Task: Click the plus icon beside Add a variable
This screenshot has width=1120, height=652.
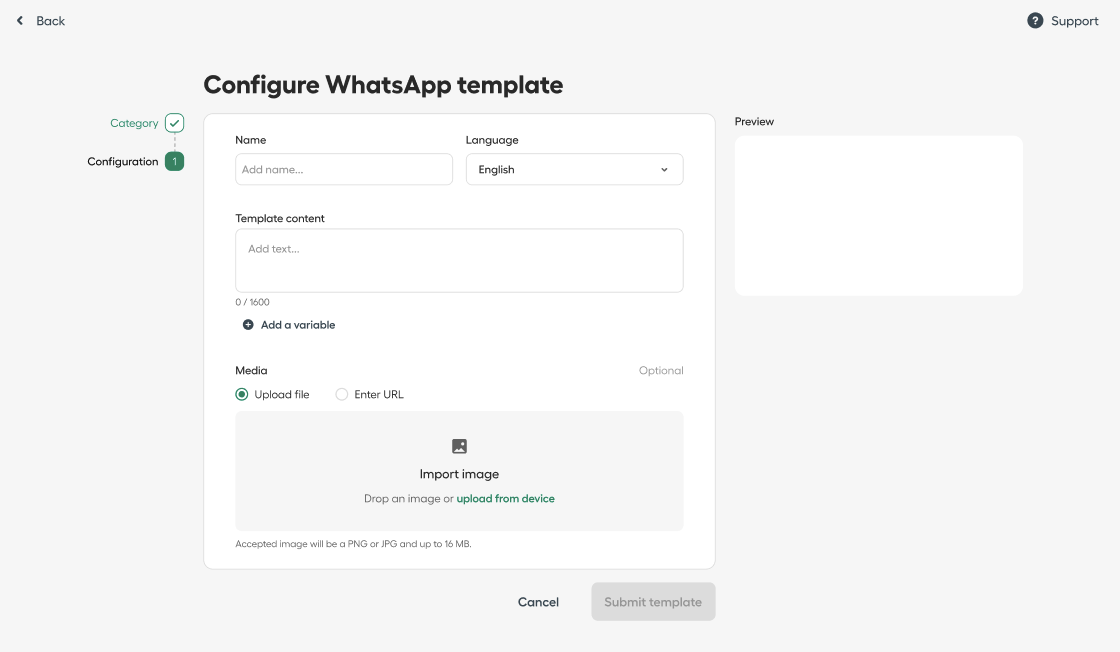Action: [x=248, y=325]
